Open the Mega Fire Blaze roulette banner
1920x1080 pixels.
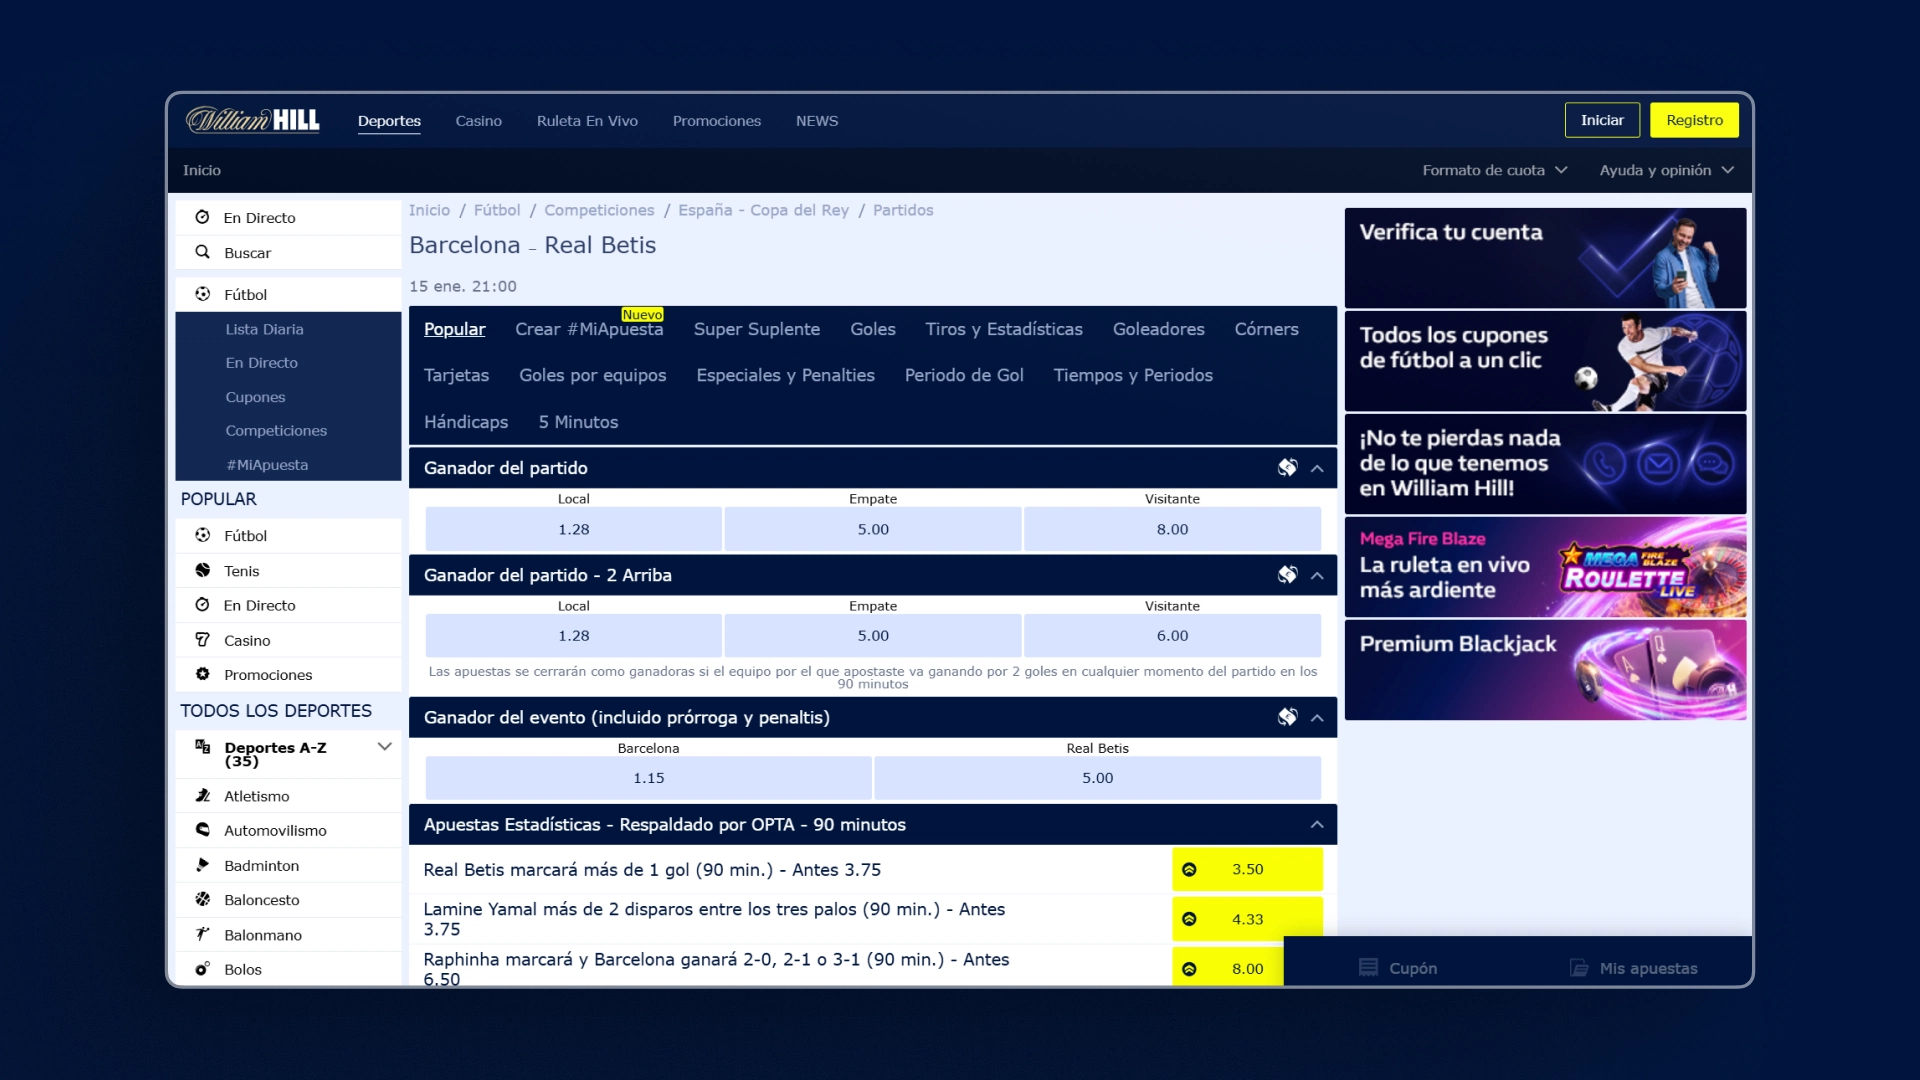pyautogui.click(x=1545, y=567)
